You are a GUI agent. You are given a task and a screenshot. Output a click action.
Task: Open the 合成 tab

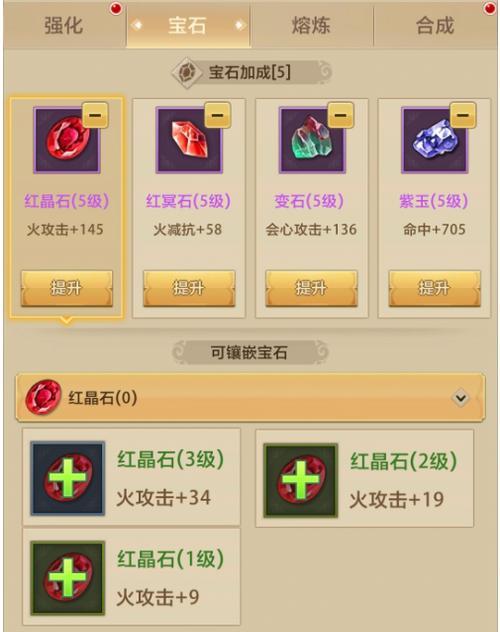tap(436, 25)
